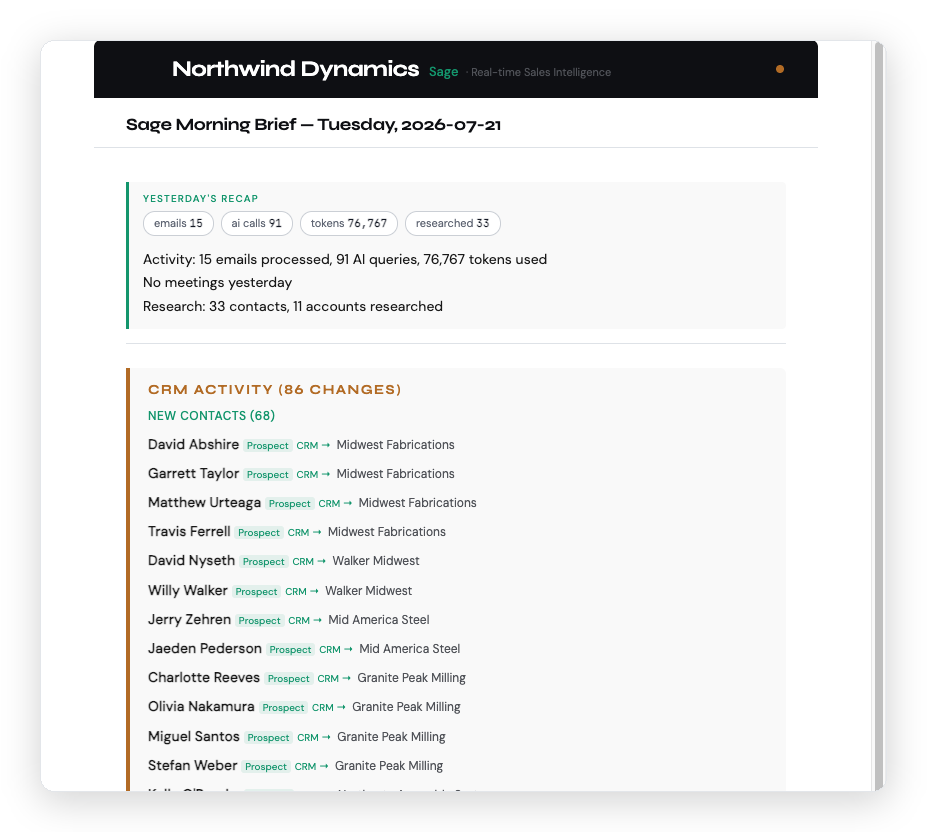This screenshot has width=927, height=832.
Task: Open contact Garrett Taylor
Action: click(x=193, y=474)
